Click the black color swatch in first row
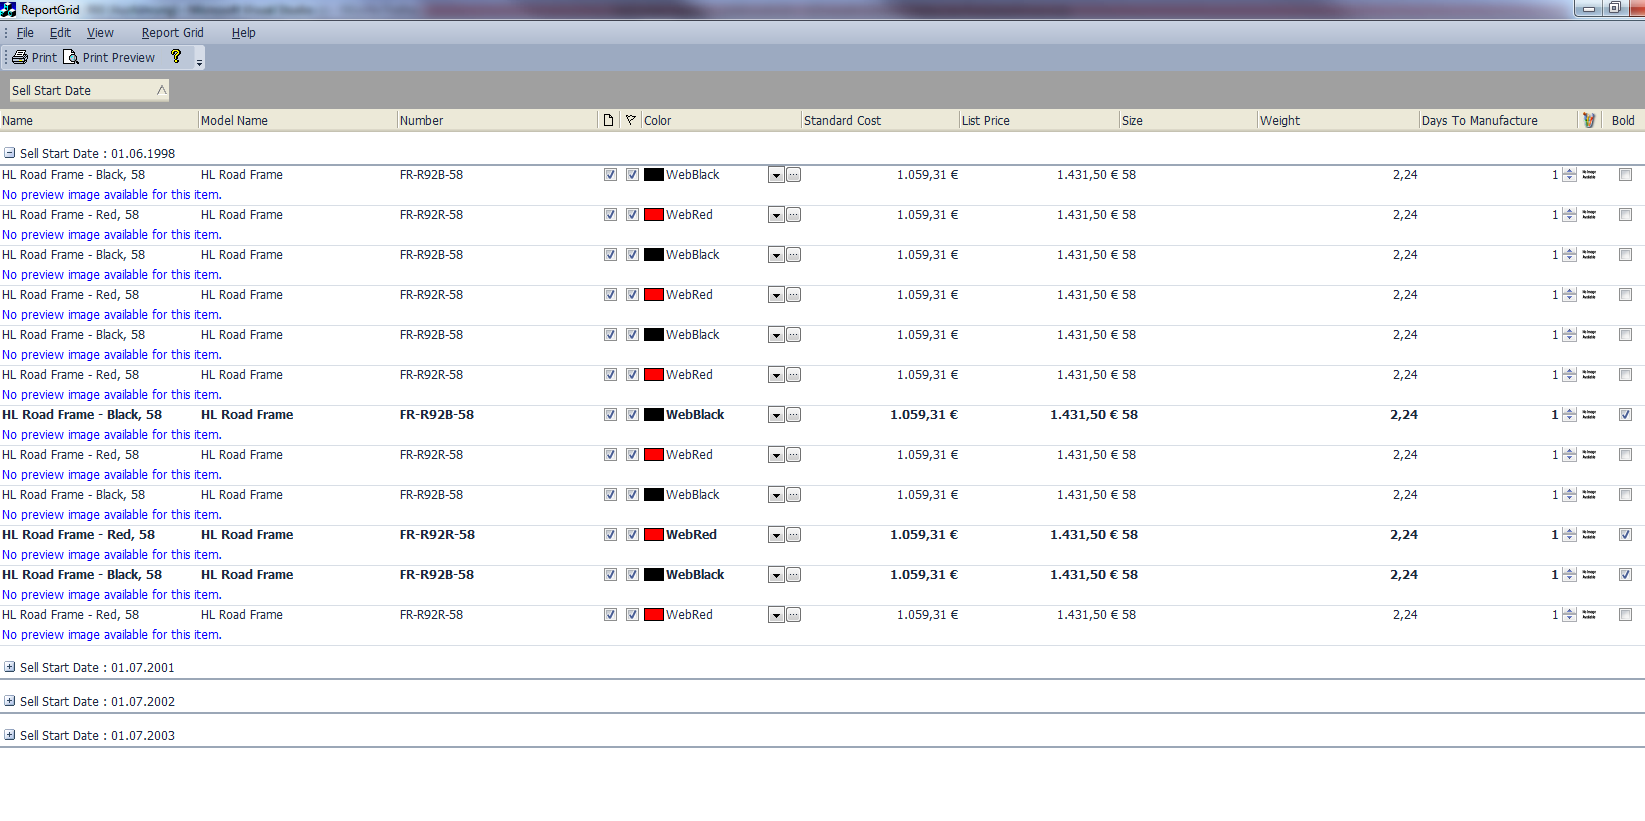The image size is (1645, 821). (654, 175)
